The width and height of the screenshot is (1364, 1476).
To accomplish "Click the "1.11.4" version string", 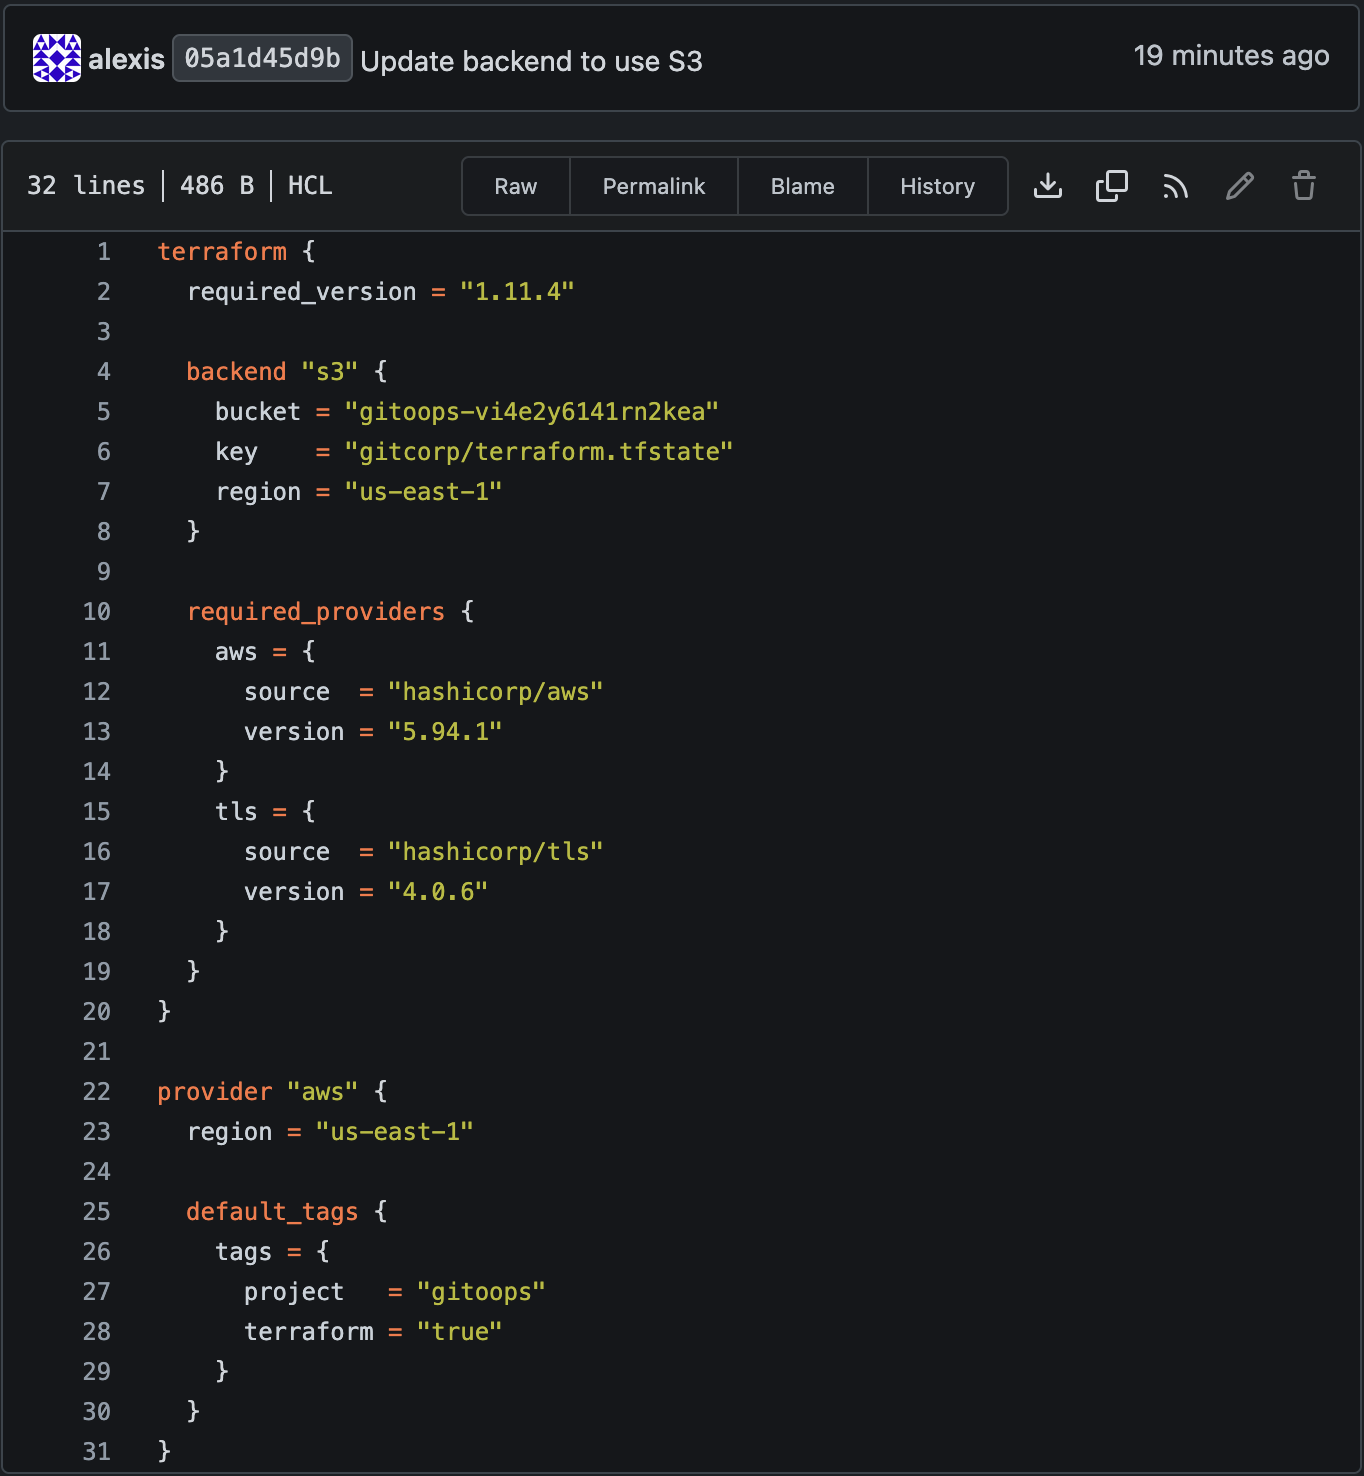I will click(x=517, y=292).
